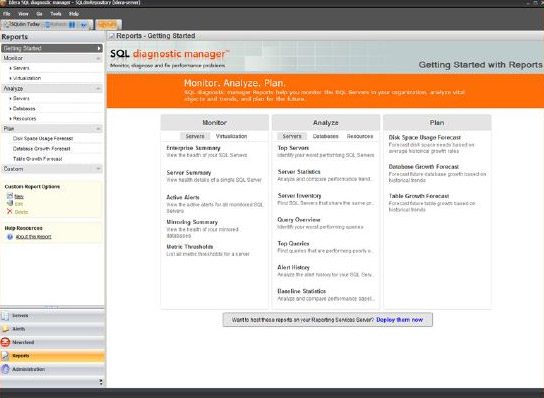
Task: Click the Reports - Getting Started header icon
Action: coord(111,36)
